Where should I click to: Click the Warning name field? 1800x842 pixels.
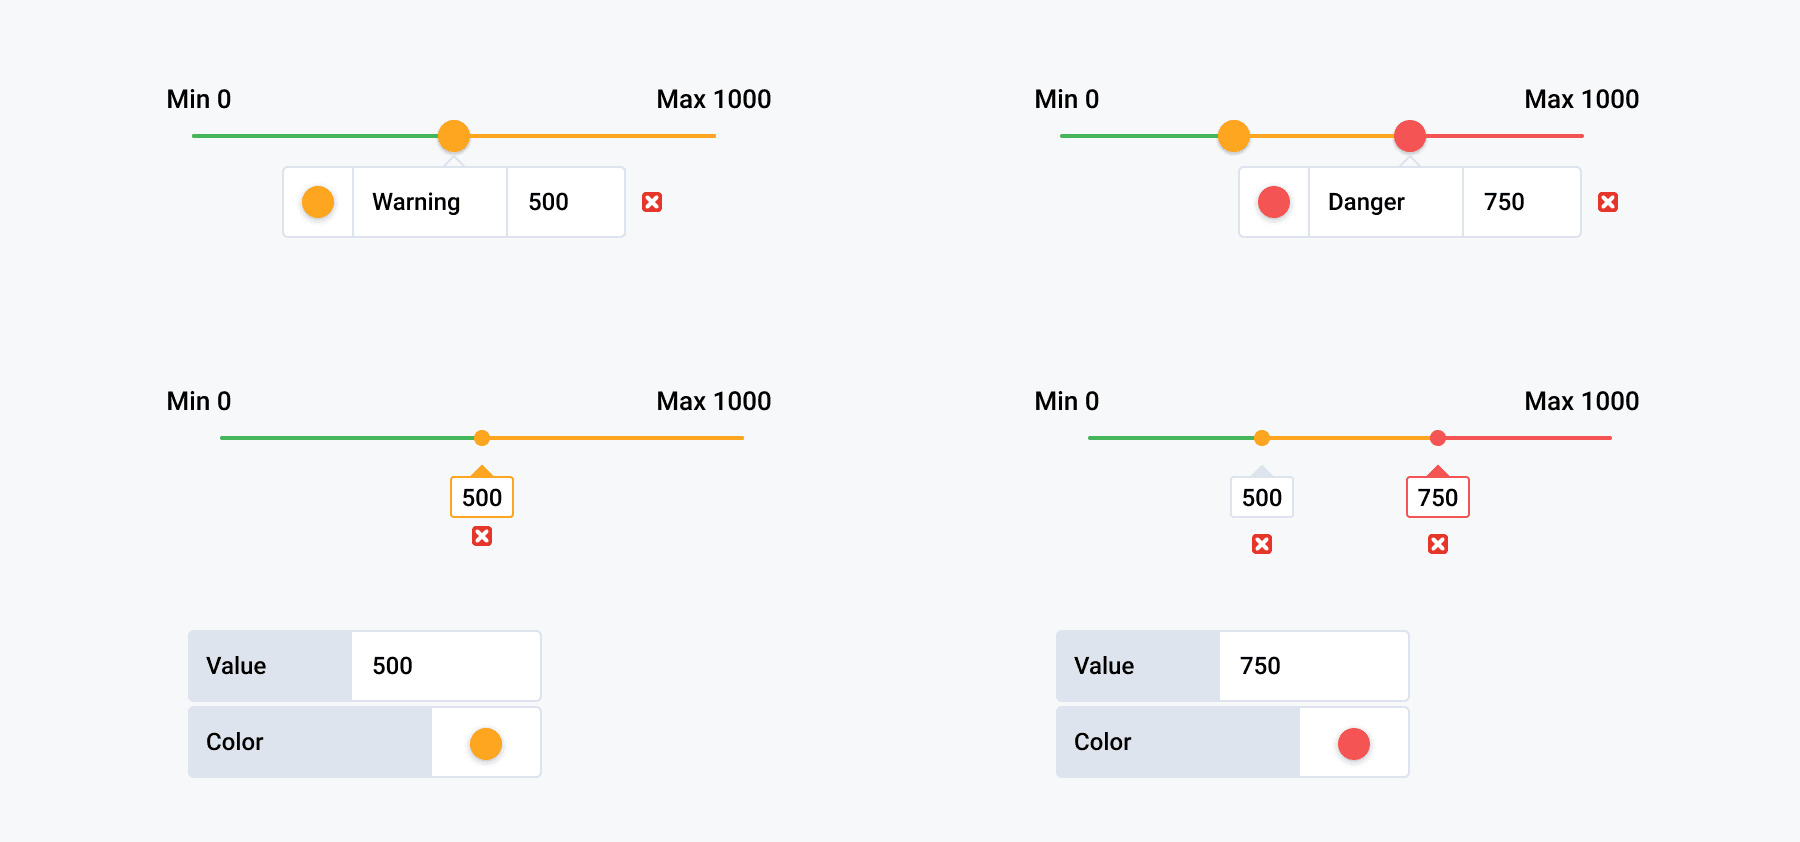coord(430,202)
